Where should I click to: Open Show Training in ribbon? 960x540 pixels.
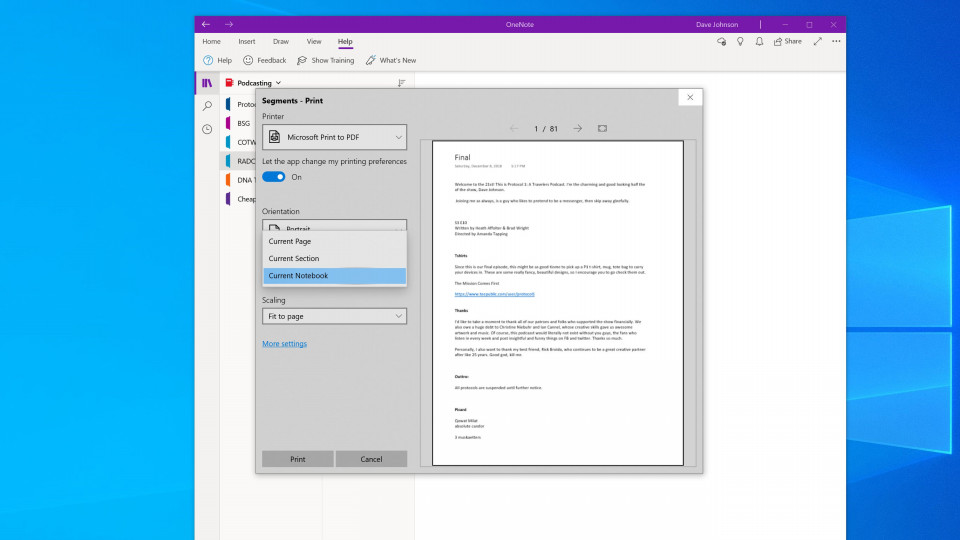326,60
